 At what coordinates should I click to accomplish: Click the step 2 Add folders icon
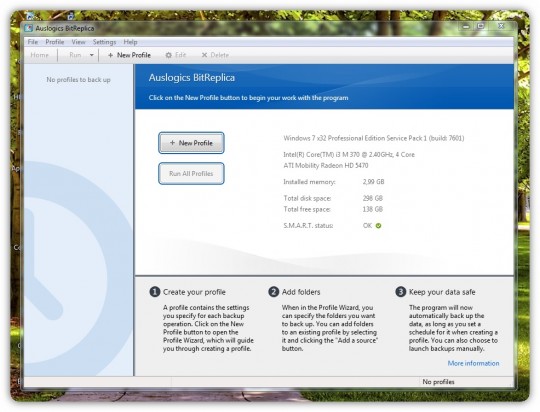pyautogui.click(x=273, y=292)
